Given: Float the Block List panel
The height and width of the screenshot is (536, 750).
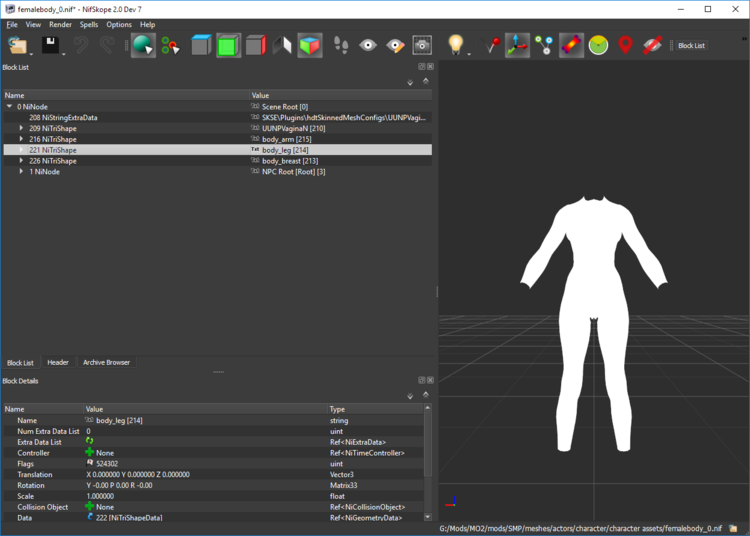Looking at the screenshot, I should [421, 66].
